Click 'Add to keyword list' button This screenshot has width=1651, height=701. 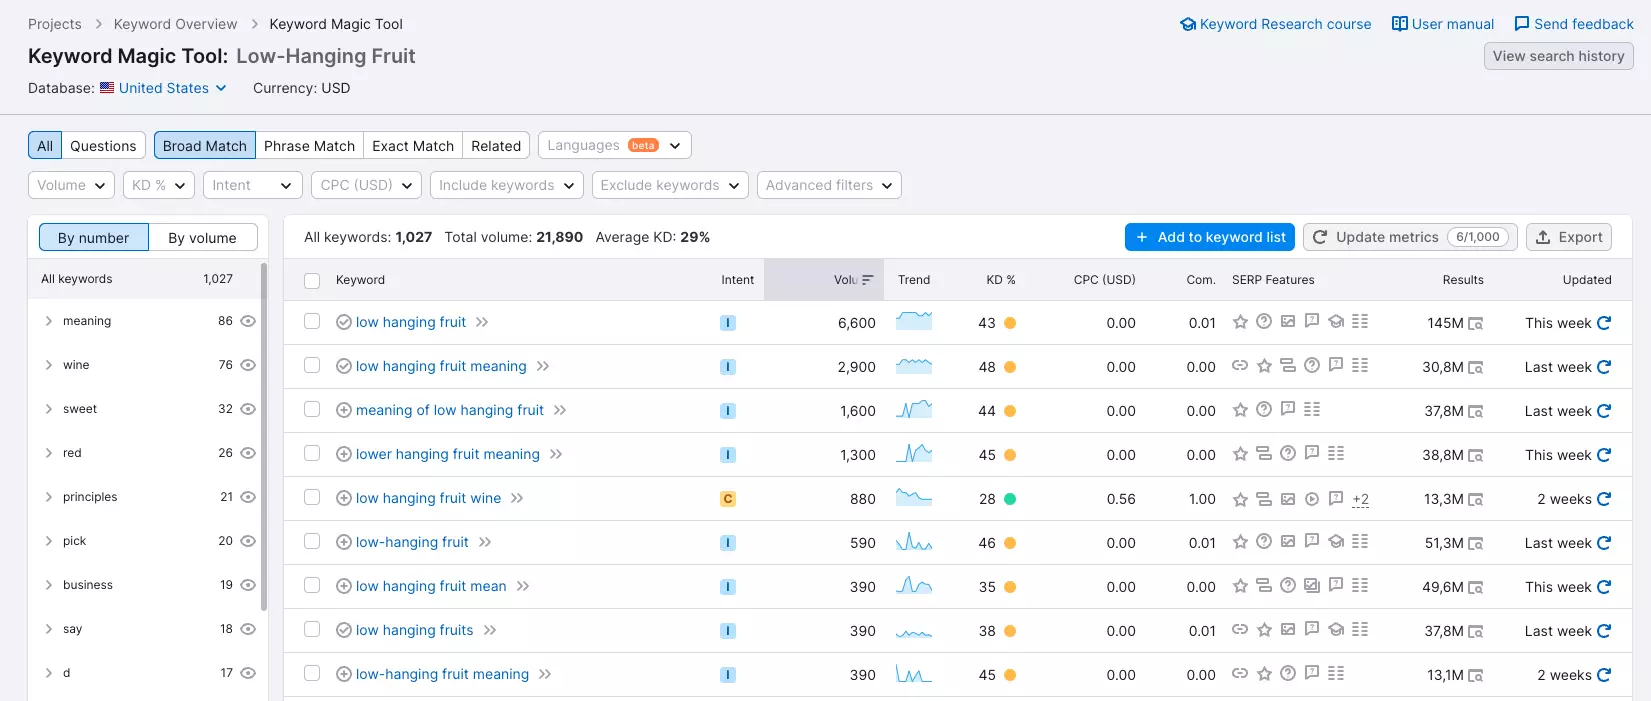click(x=1210, y=237)
